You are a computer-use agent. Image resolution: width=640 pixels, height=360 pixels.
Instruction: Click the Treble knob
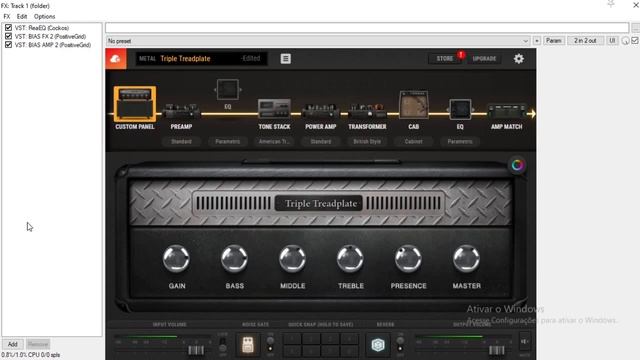[350, 259]
